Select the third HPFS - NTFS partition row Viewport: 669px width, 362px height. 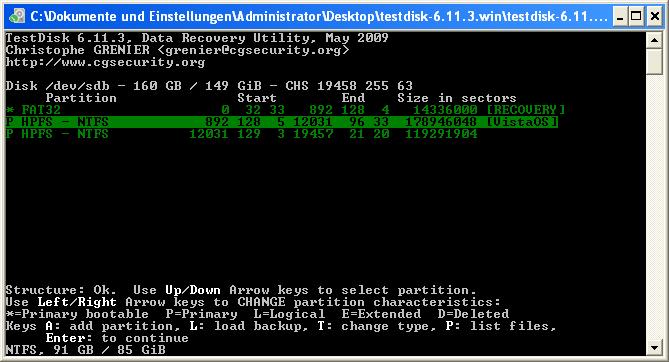(x=241, y=134)
